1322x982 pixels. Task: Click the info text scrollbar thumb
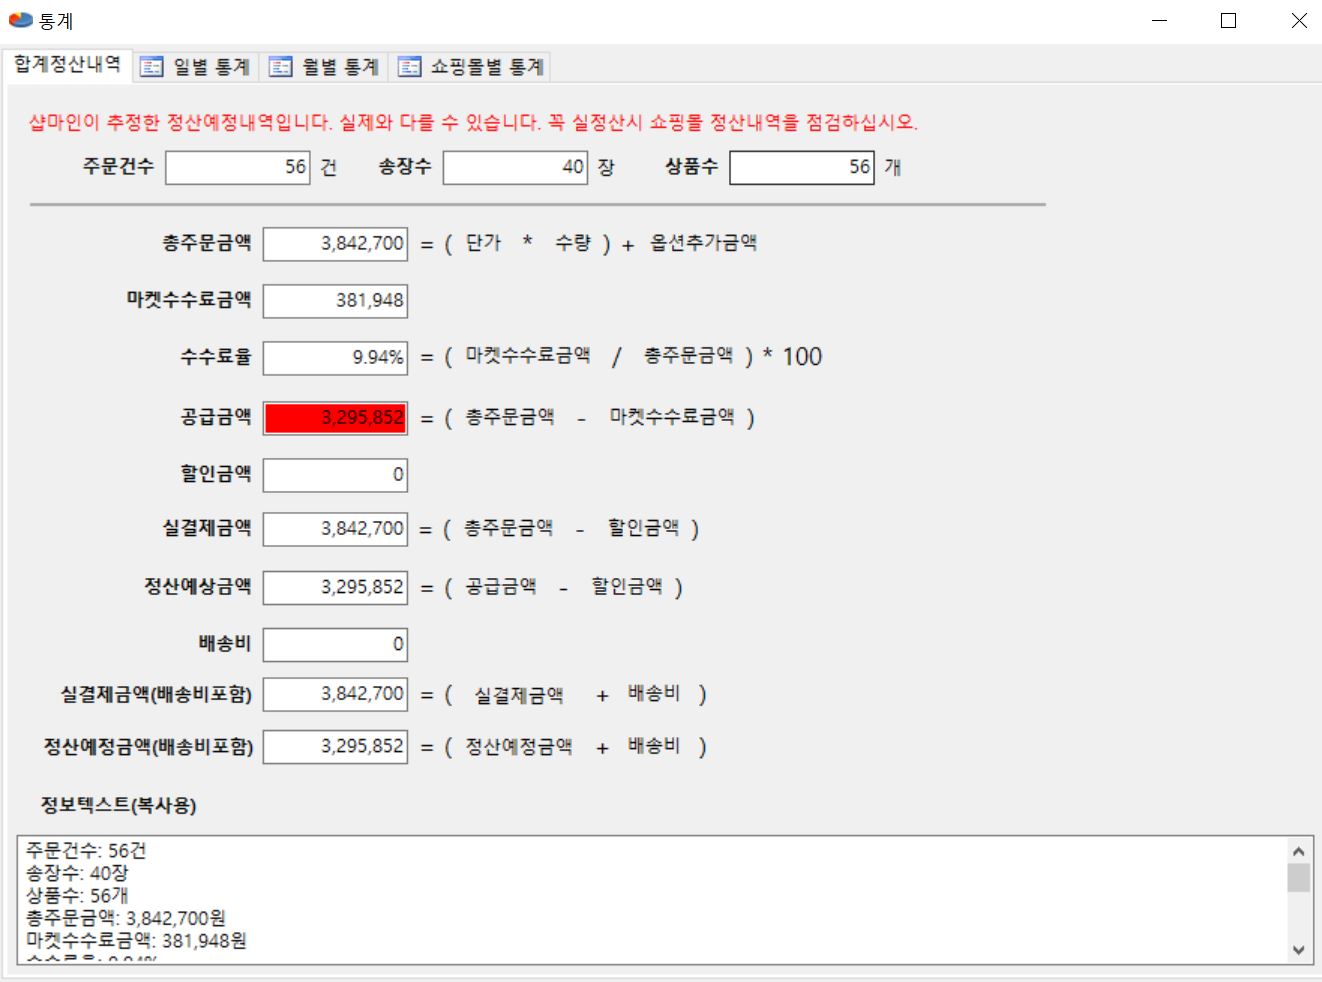point(1298,878)
